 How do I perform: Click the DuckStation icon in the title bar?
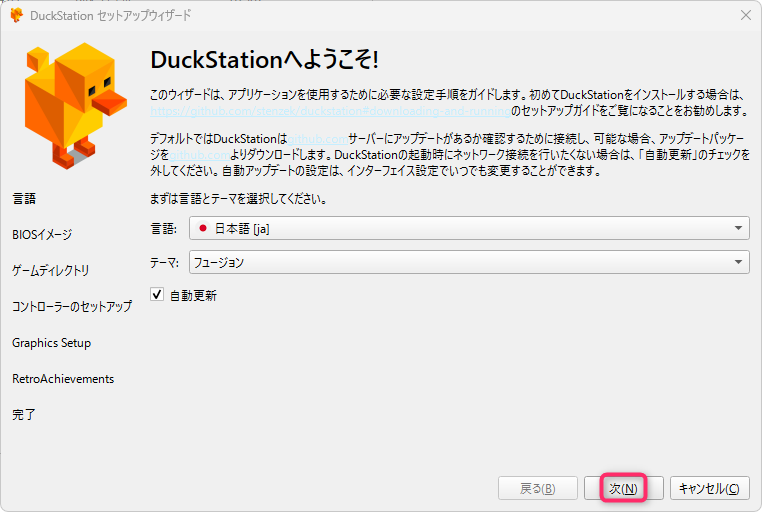16,16
